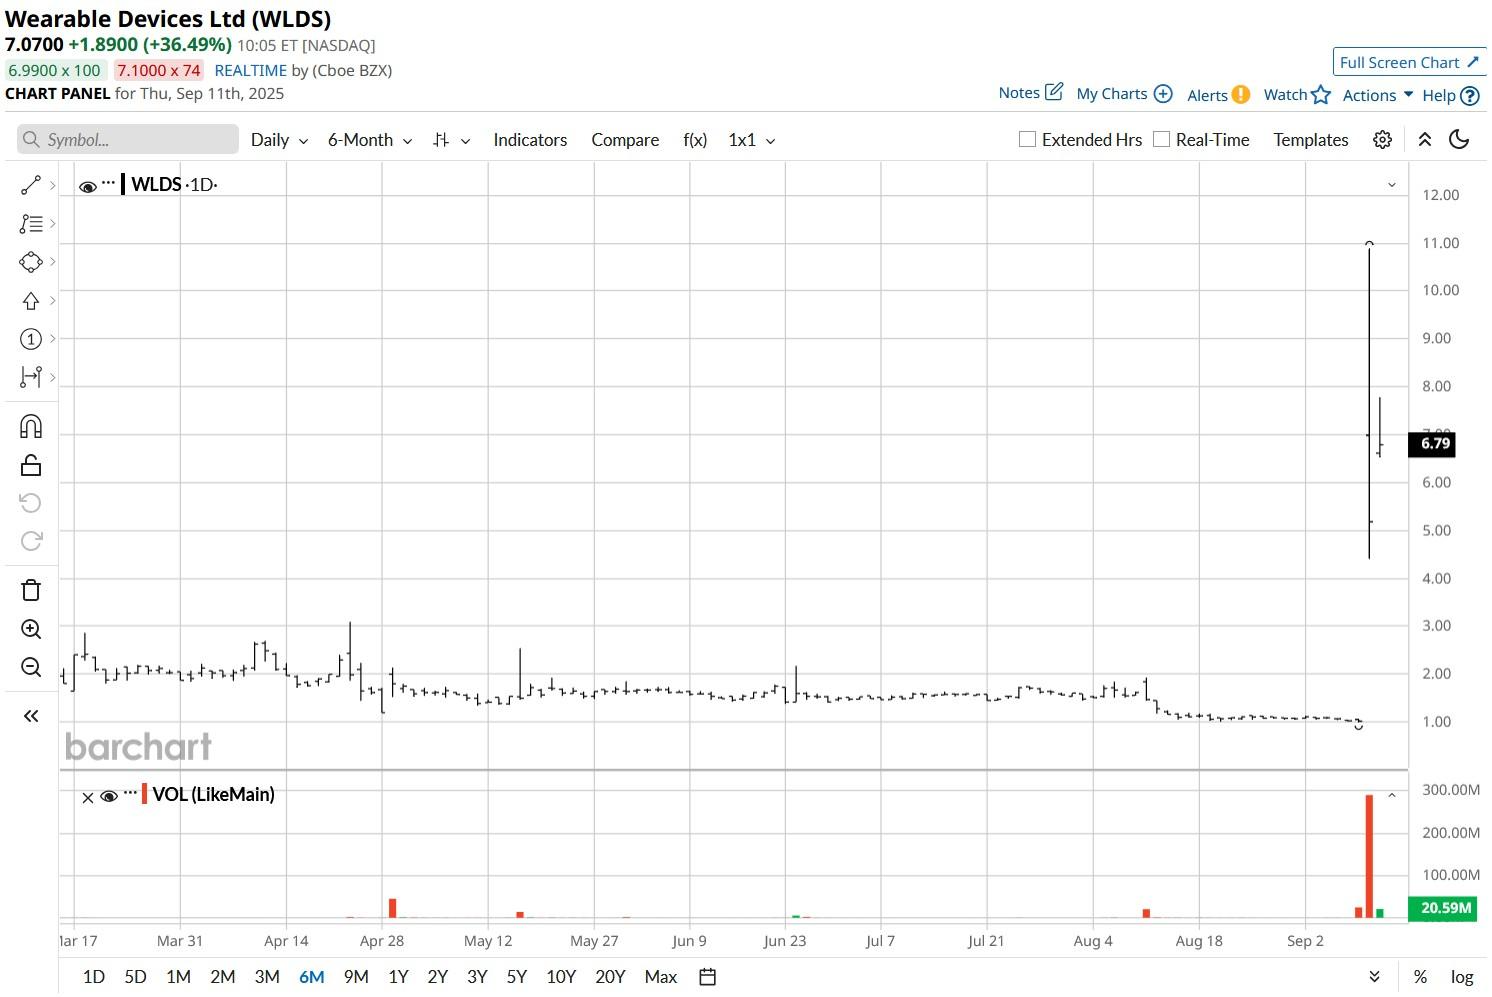The width and height of the screenshot is (1492, 997).
Task: Expand the bottom panel double chevron
Action: tap(1374, 977)
